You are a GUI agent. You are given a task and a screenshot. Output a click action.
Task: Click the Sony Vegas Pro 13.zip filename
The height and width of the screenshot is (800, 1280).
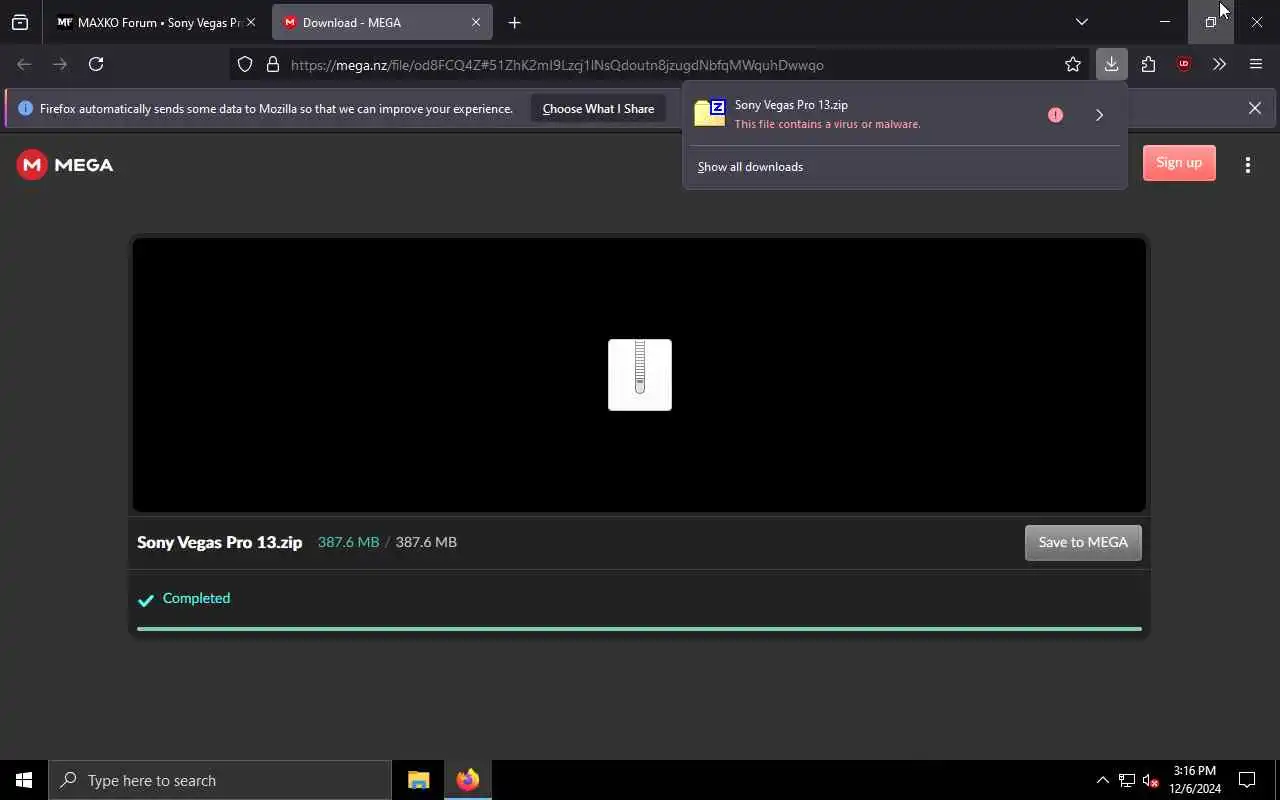pos(219,542)
